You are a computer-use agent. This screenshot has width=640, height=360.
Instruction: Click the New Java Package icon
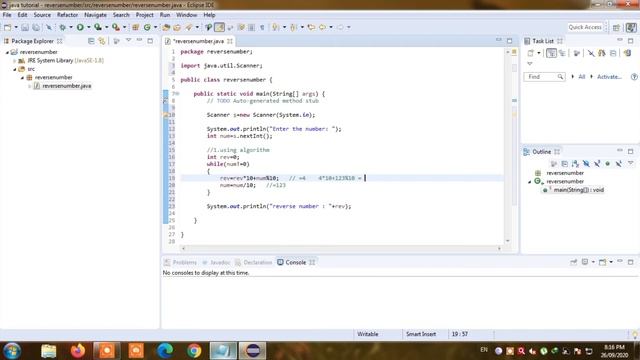point(136,27)
